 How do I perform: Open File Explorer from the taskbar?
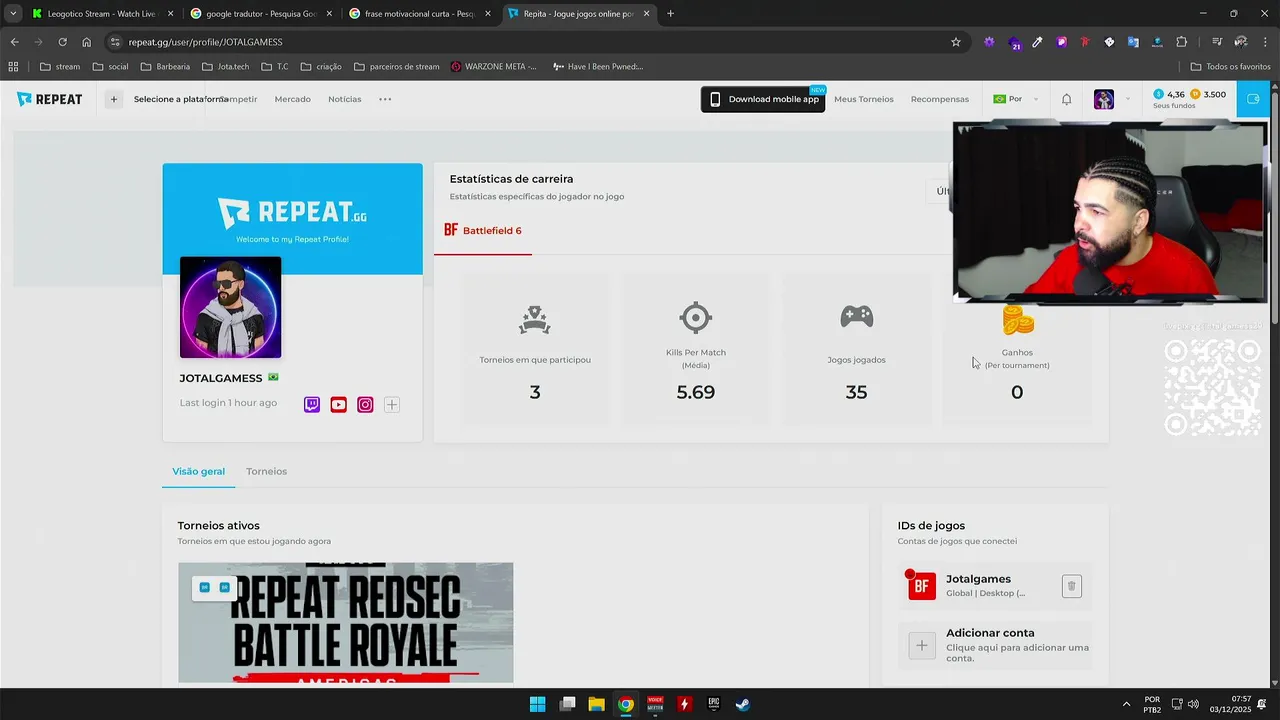tap(596, 704)
